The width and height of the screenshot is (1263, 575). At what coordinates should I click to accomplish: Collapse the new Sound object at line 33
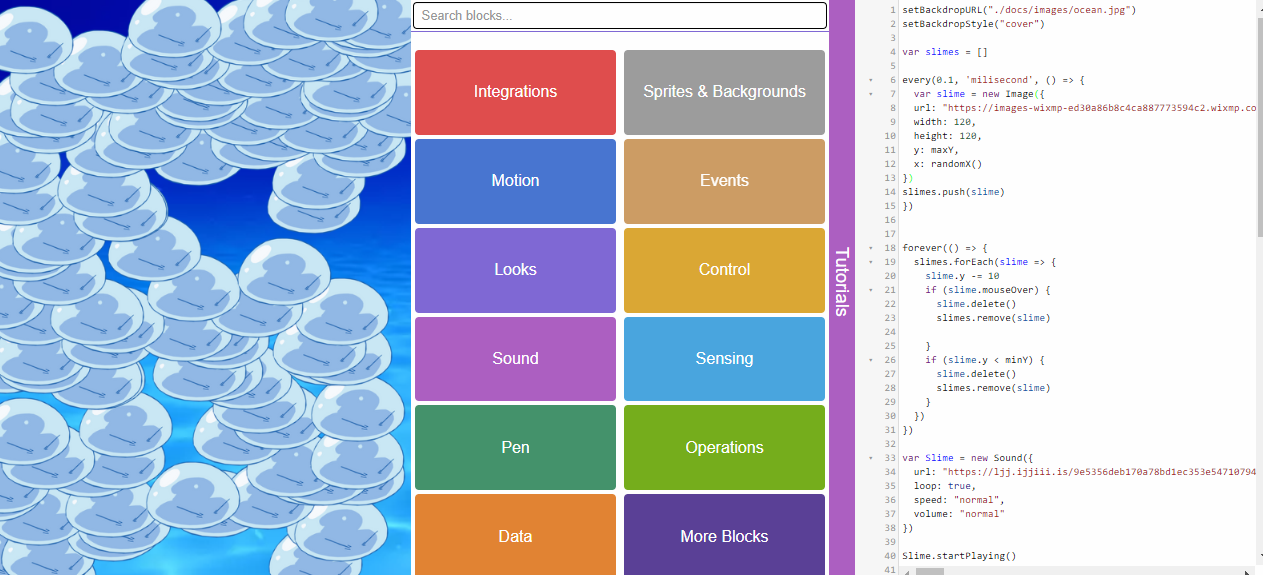pos(870,458)
